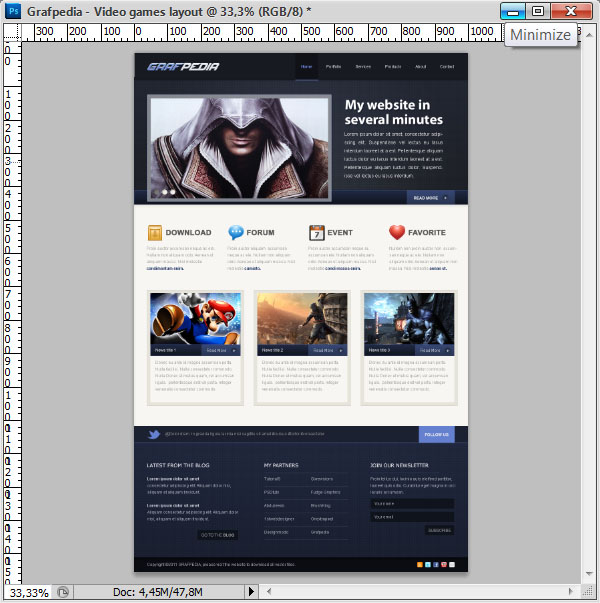Click the horizontal scrollbar right arrow

point(571,591)
